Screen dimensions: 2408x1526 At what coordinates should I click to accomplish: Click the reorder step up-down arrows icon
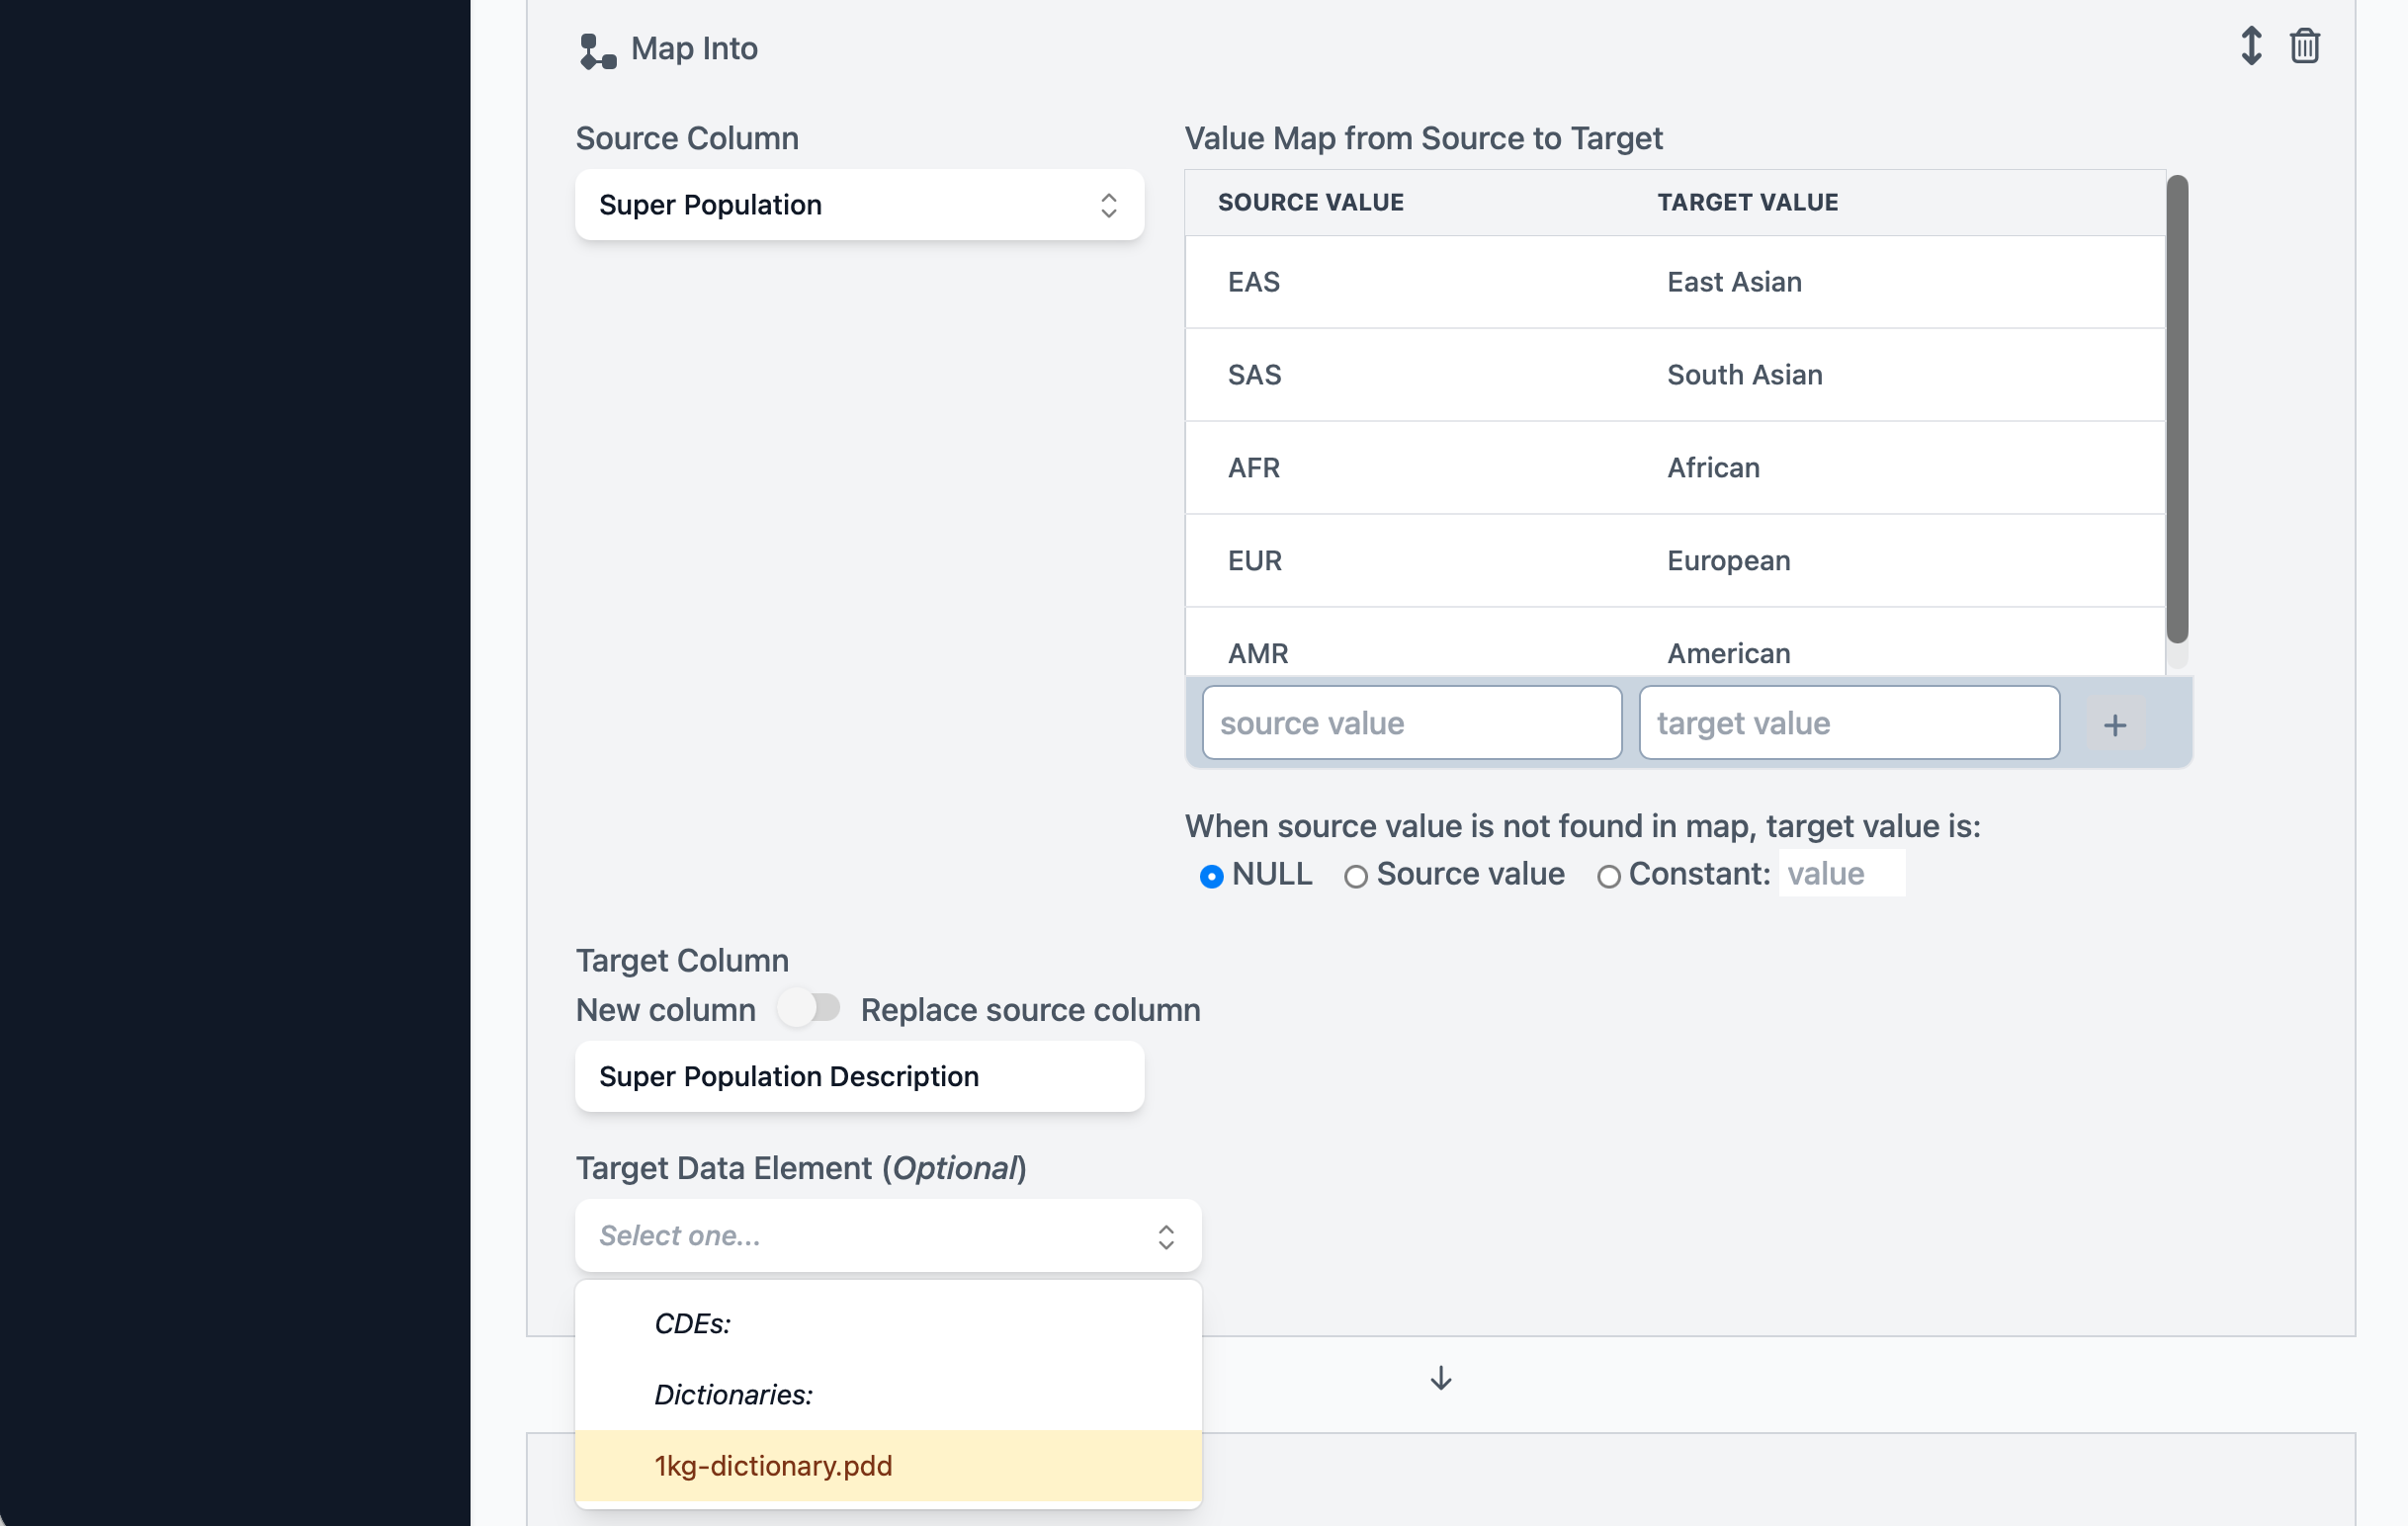2250,45
